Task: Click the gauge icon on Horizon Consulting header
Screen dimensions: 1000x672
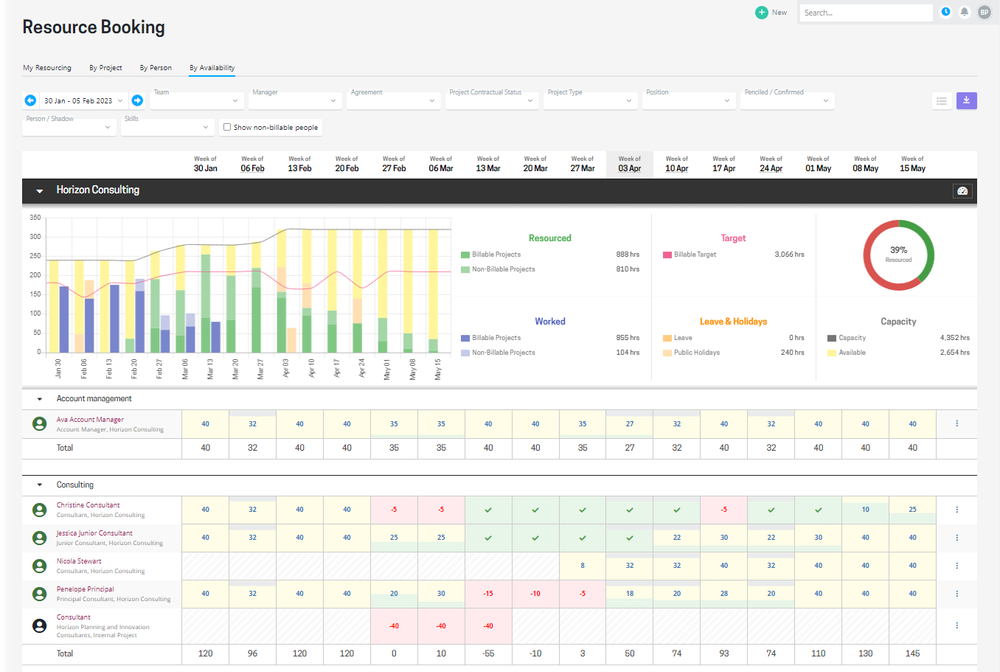Action: tap(961, 190)
